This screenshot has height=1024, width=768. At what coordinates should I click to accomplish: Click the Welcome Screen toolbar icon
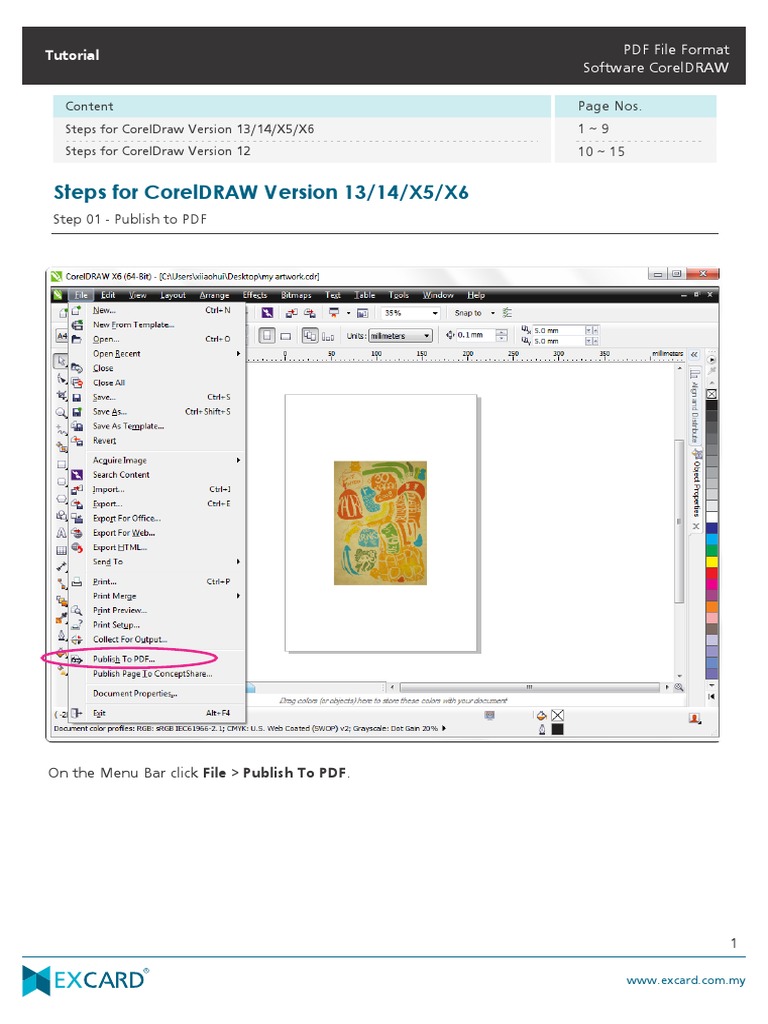[362, 313]
